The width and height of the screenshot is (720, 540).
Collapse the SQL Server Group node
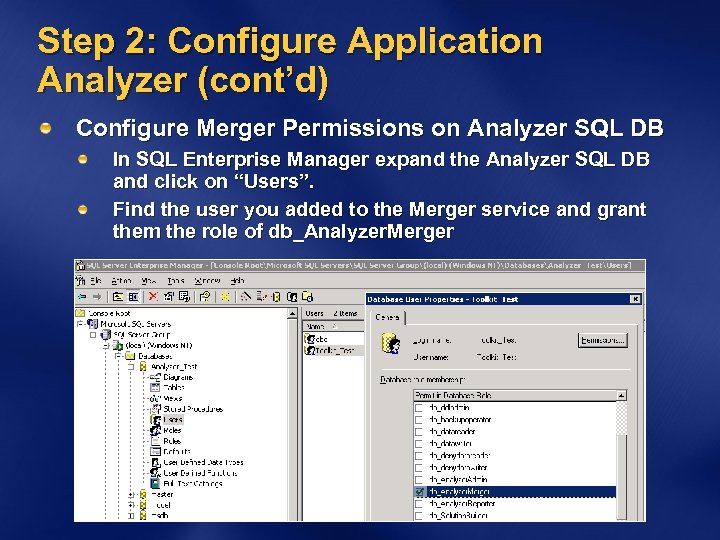coord(93,335)
